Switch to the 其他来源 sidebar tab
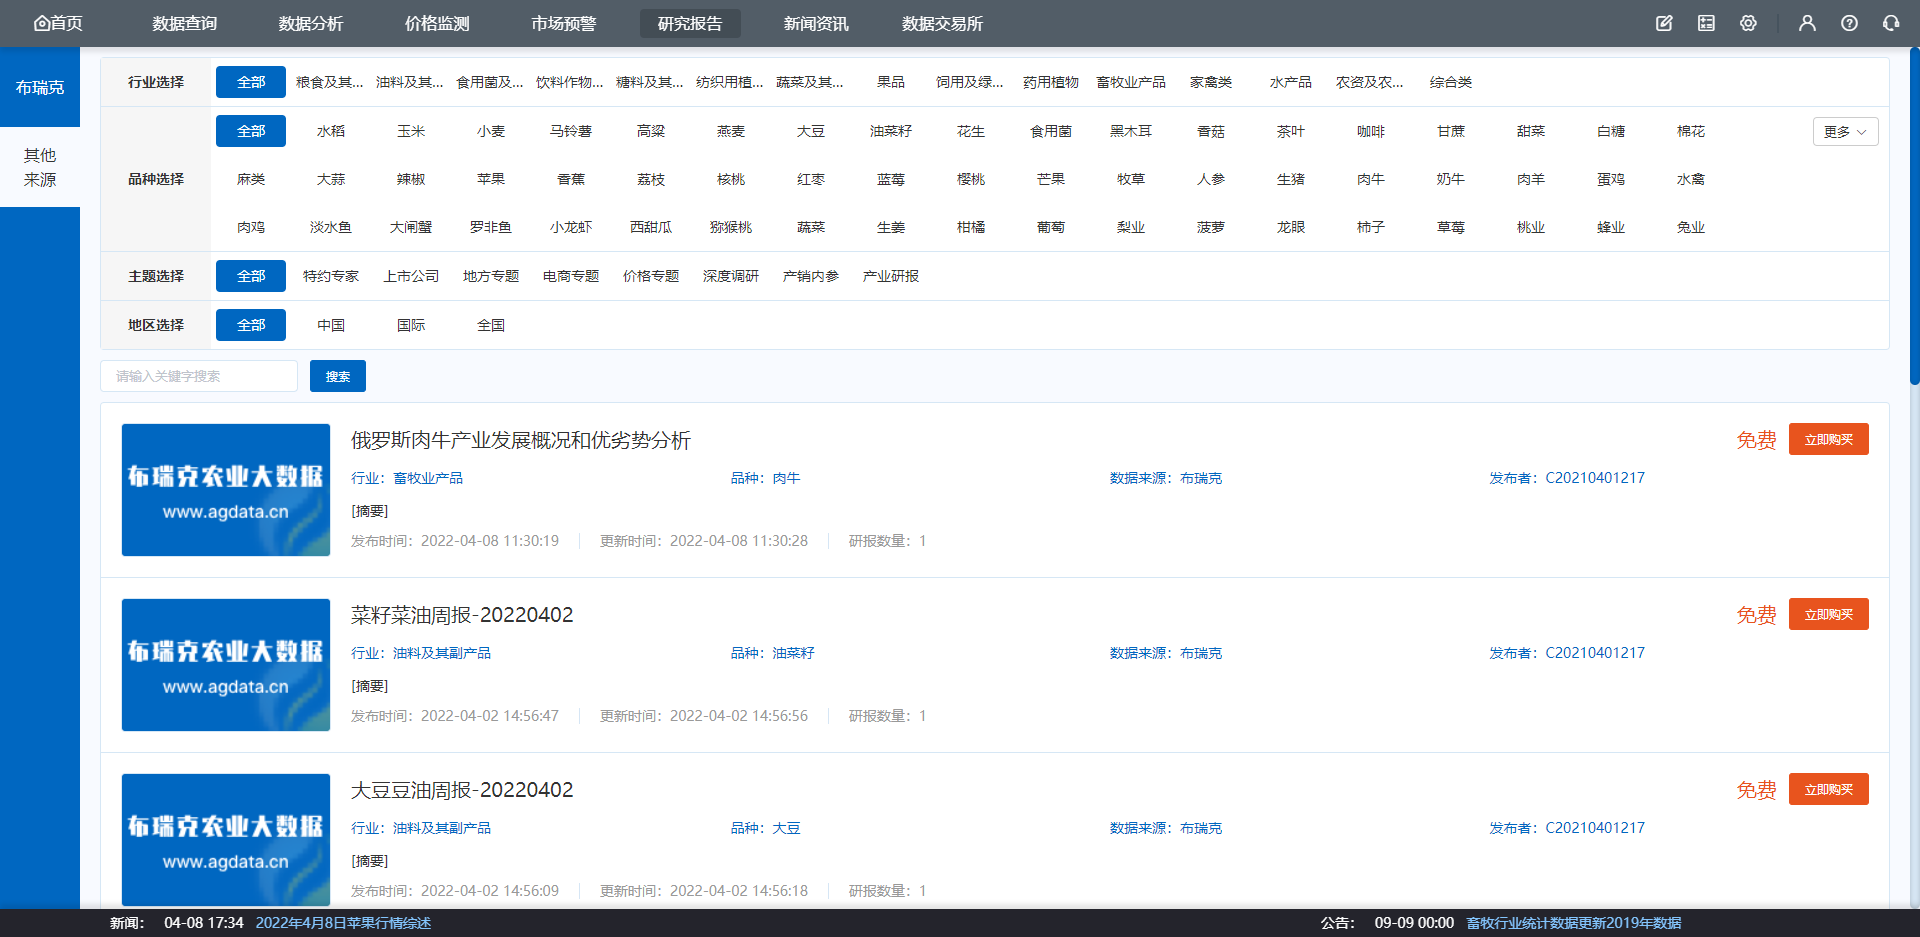The width and height of the screenshot is (1920, 937). point(40,167)
